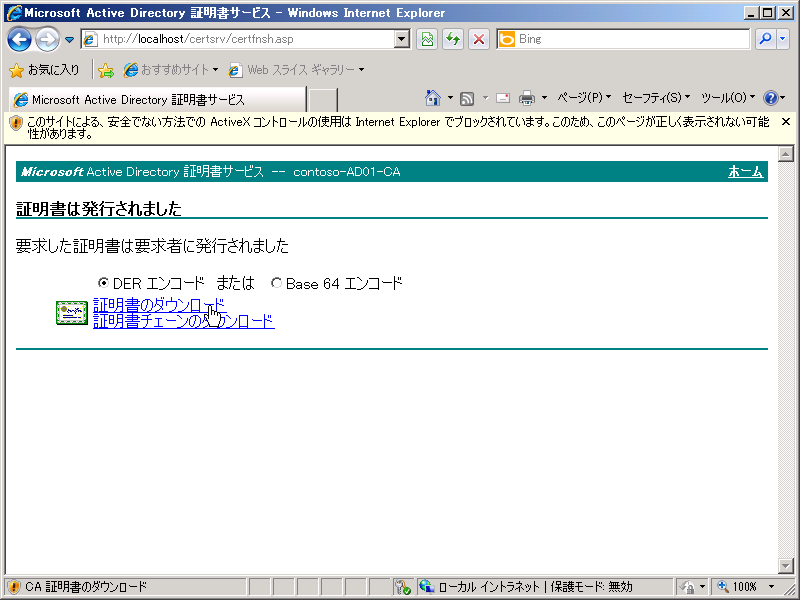Click the page icon in address bar
The height and width of the screenshot is (600, 800).
(x=90, y=39)
